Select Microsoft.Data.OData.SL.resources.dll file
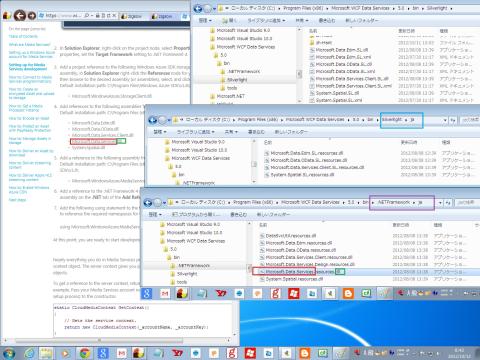This screenshot has height=360, width=480. (x=306, y=160)
